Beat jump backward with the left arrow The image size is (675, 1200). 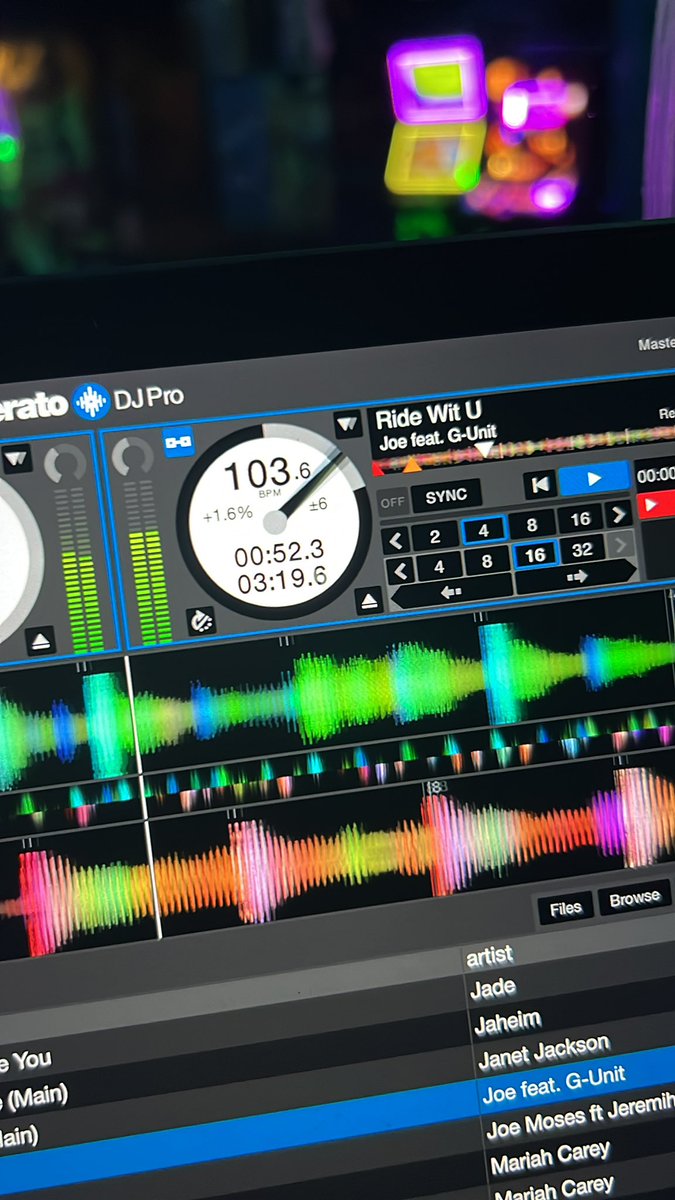(x=451, y=592)
